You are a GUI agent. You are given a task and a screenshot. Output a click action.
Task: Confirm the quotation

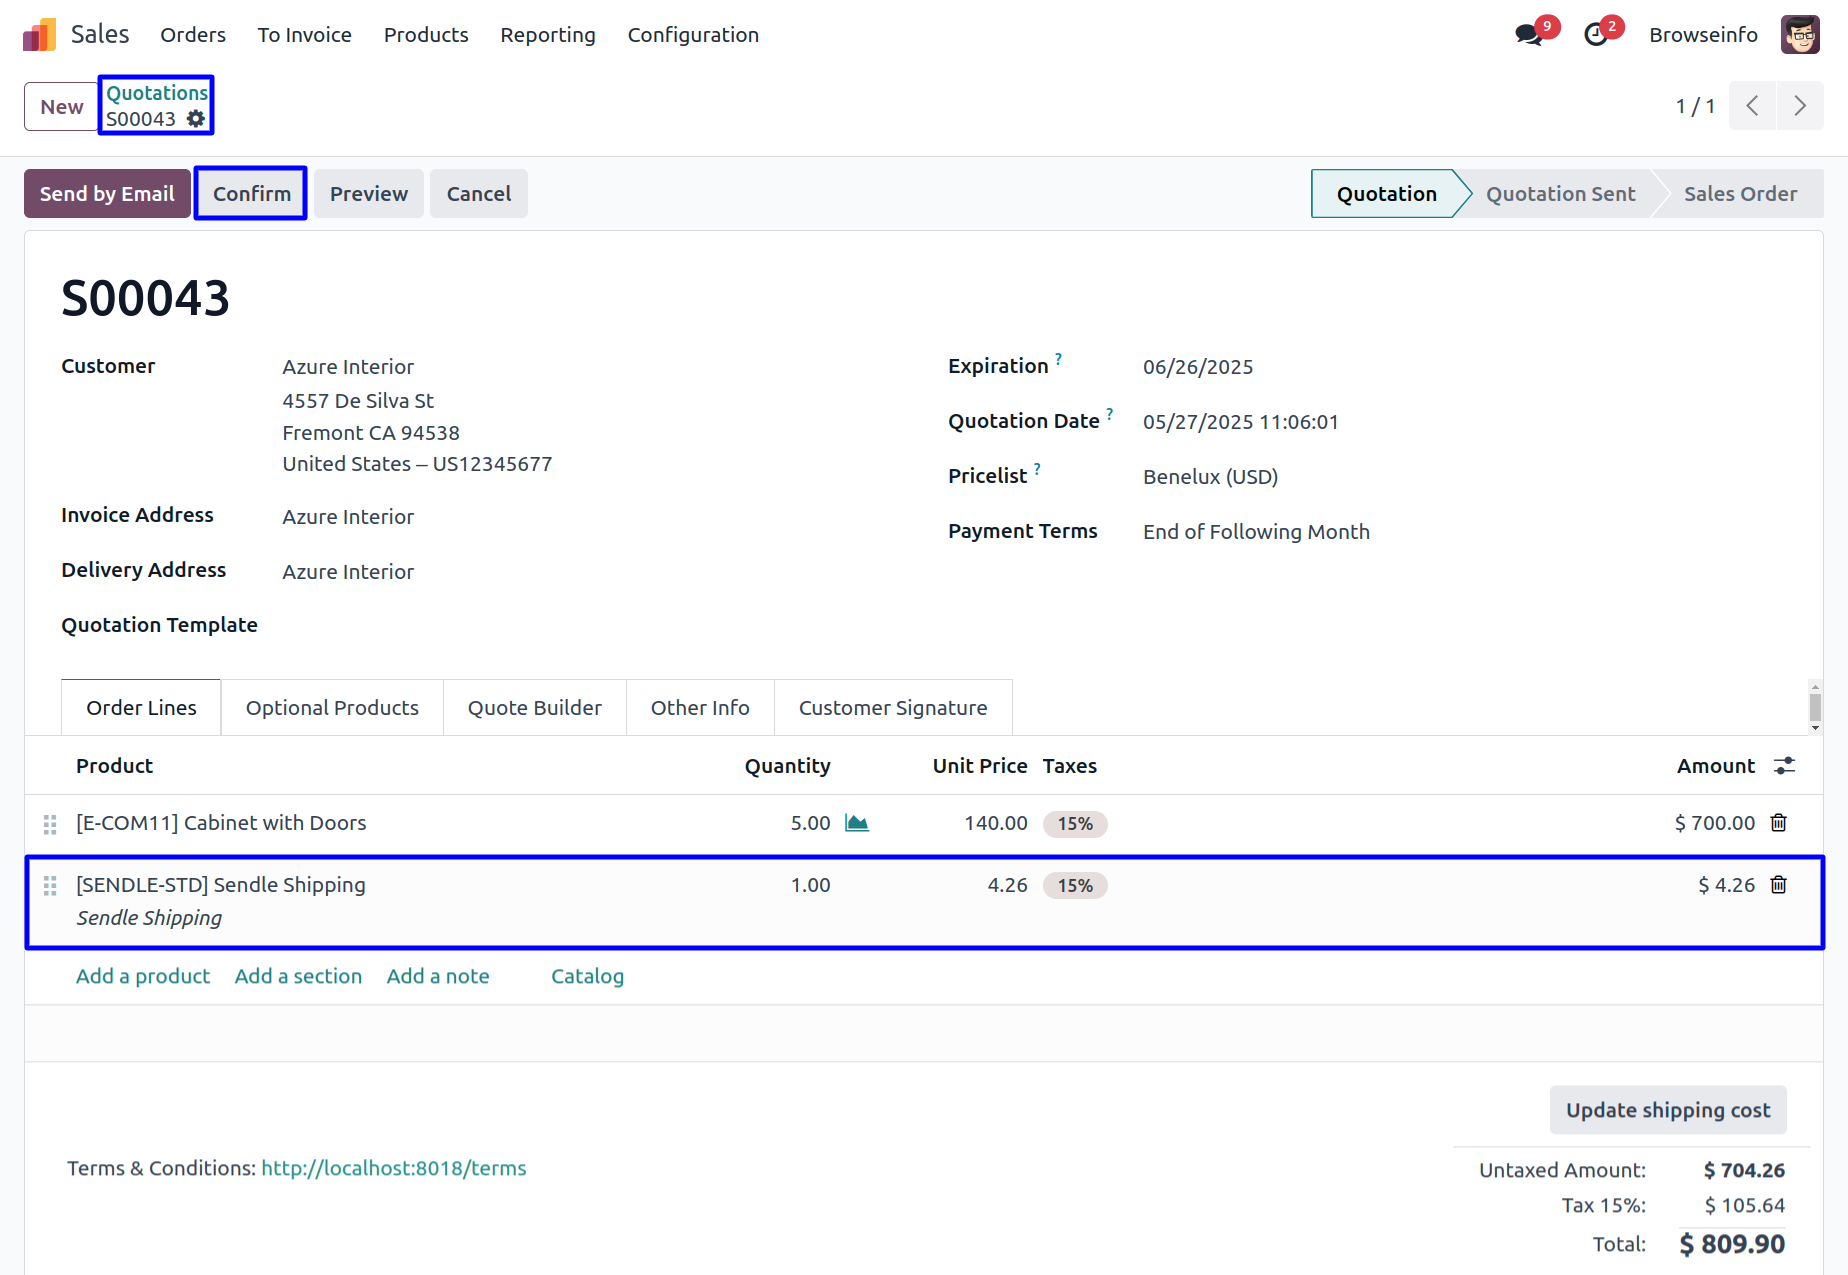(x=251, y=194)
